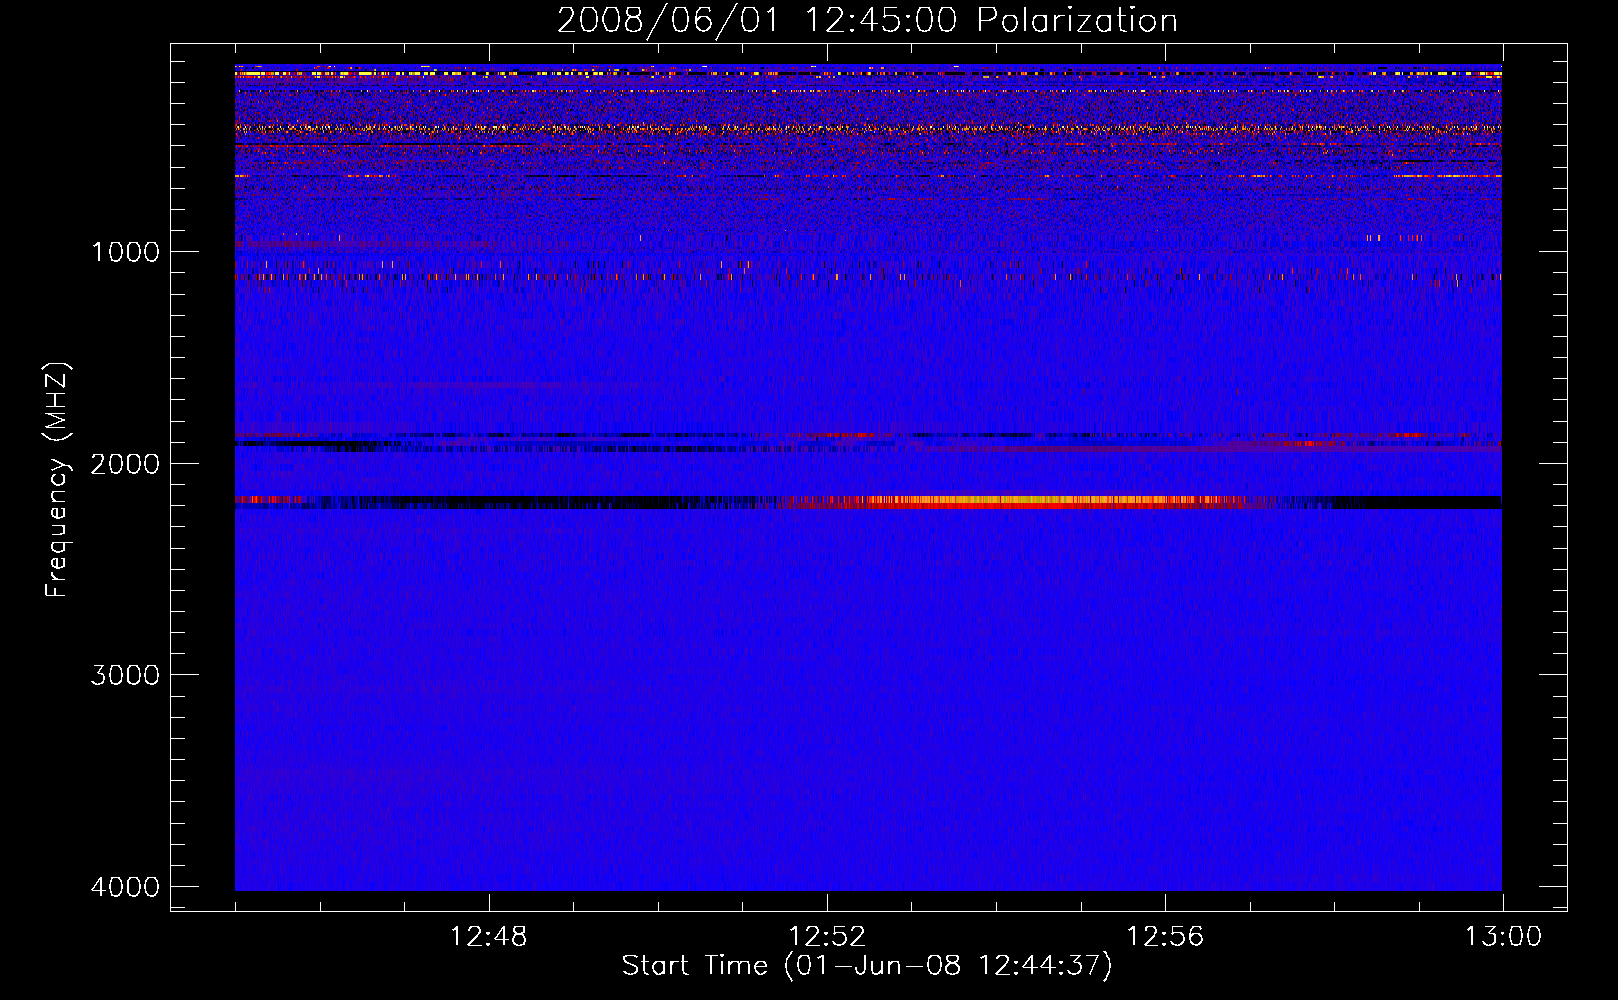This screenshot has height=1000, width=1618.
Task: Click the "4000" frequency tick label
Action: click(x=125, y=887)
